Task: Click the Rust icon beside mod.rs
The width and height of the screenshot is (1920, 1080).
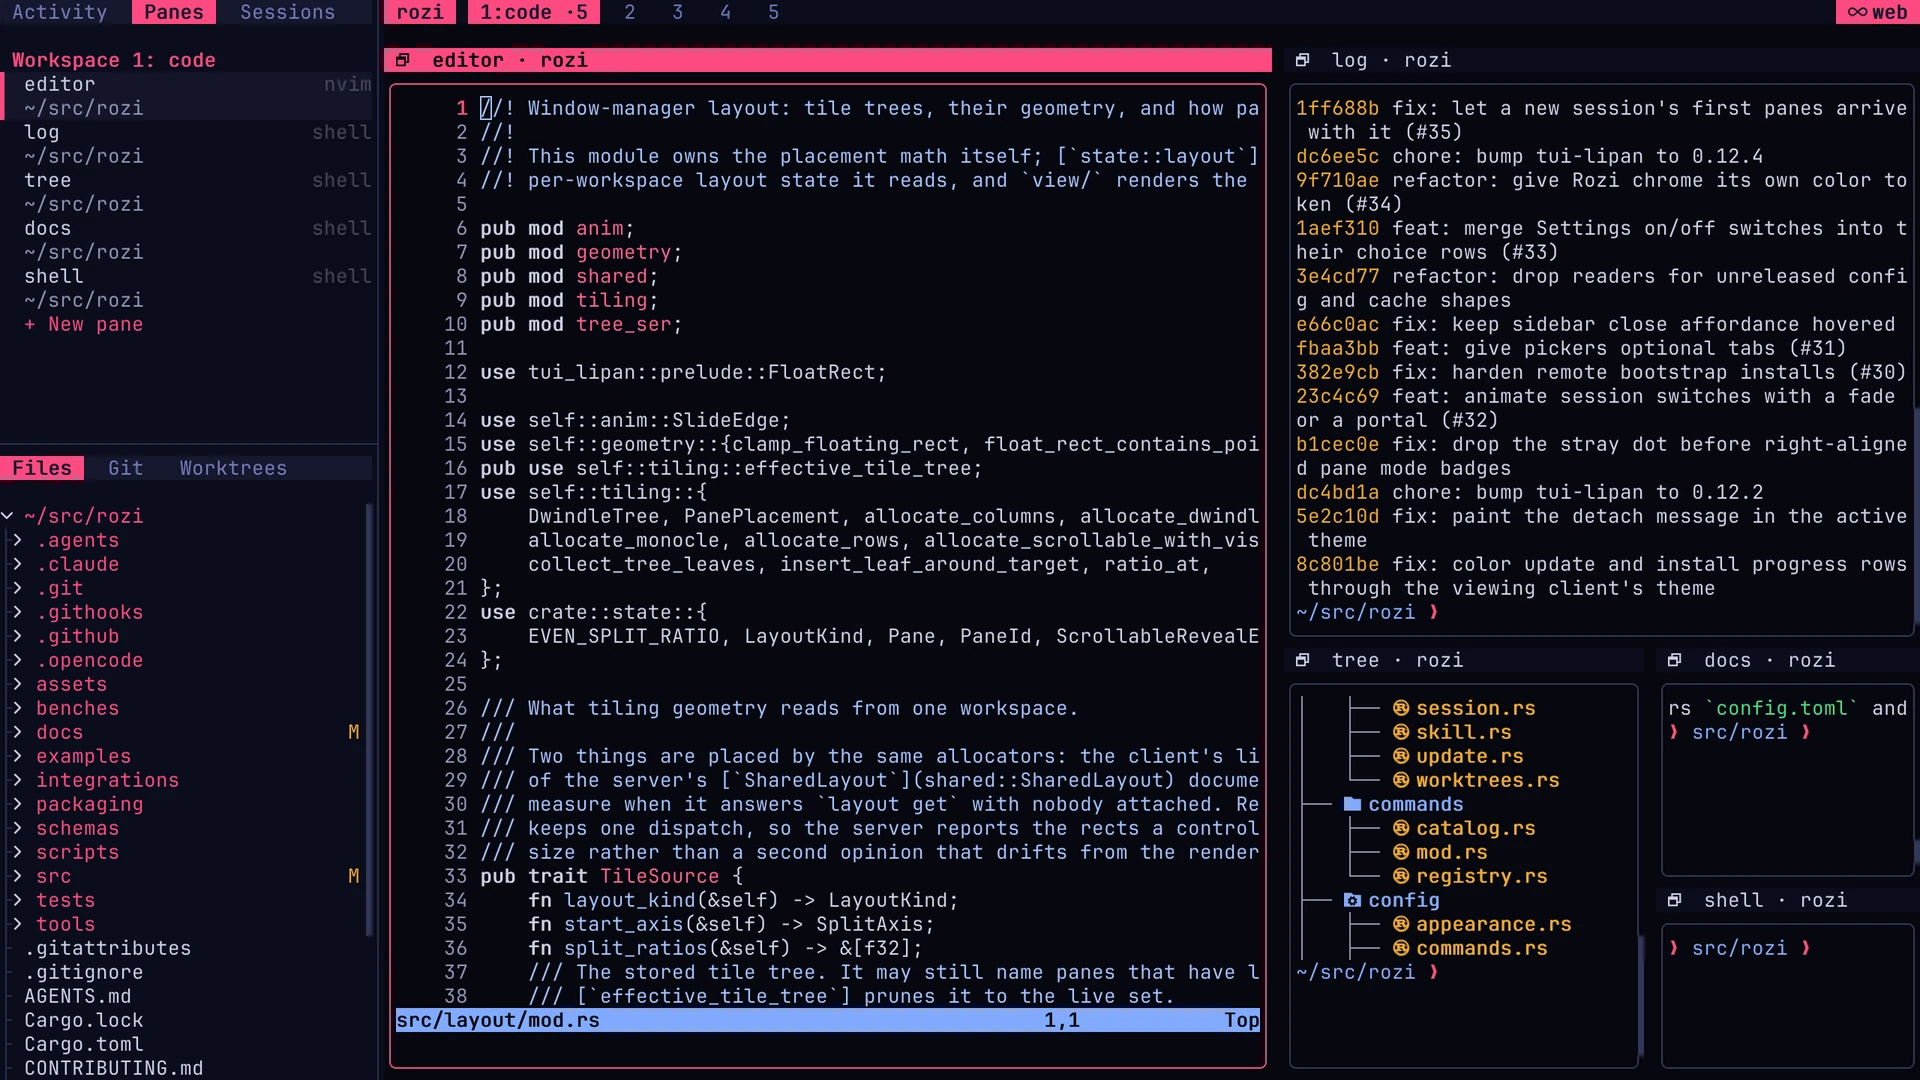Action: click(1401, 852)
